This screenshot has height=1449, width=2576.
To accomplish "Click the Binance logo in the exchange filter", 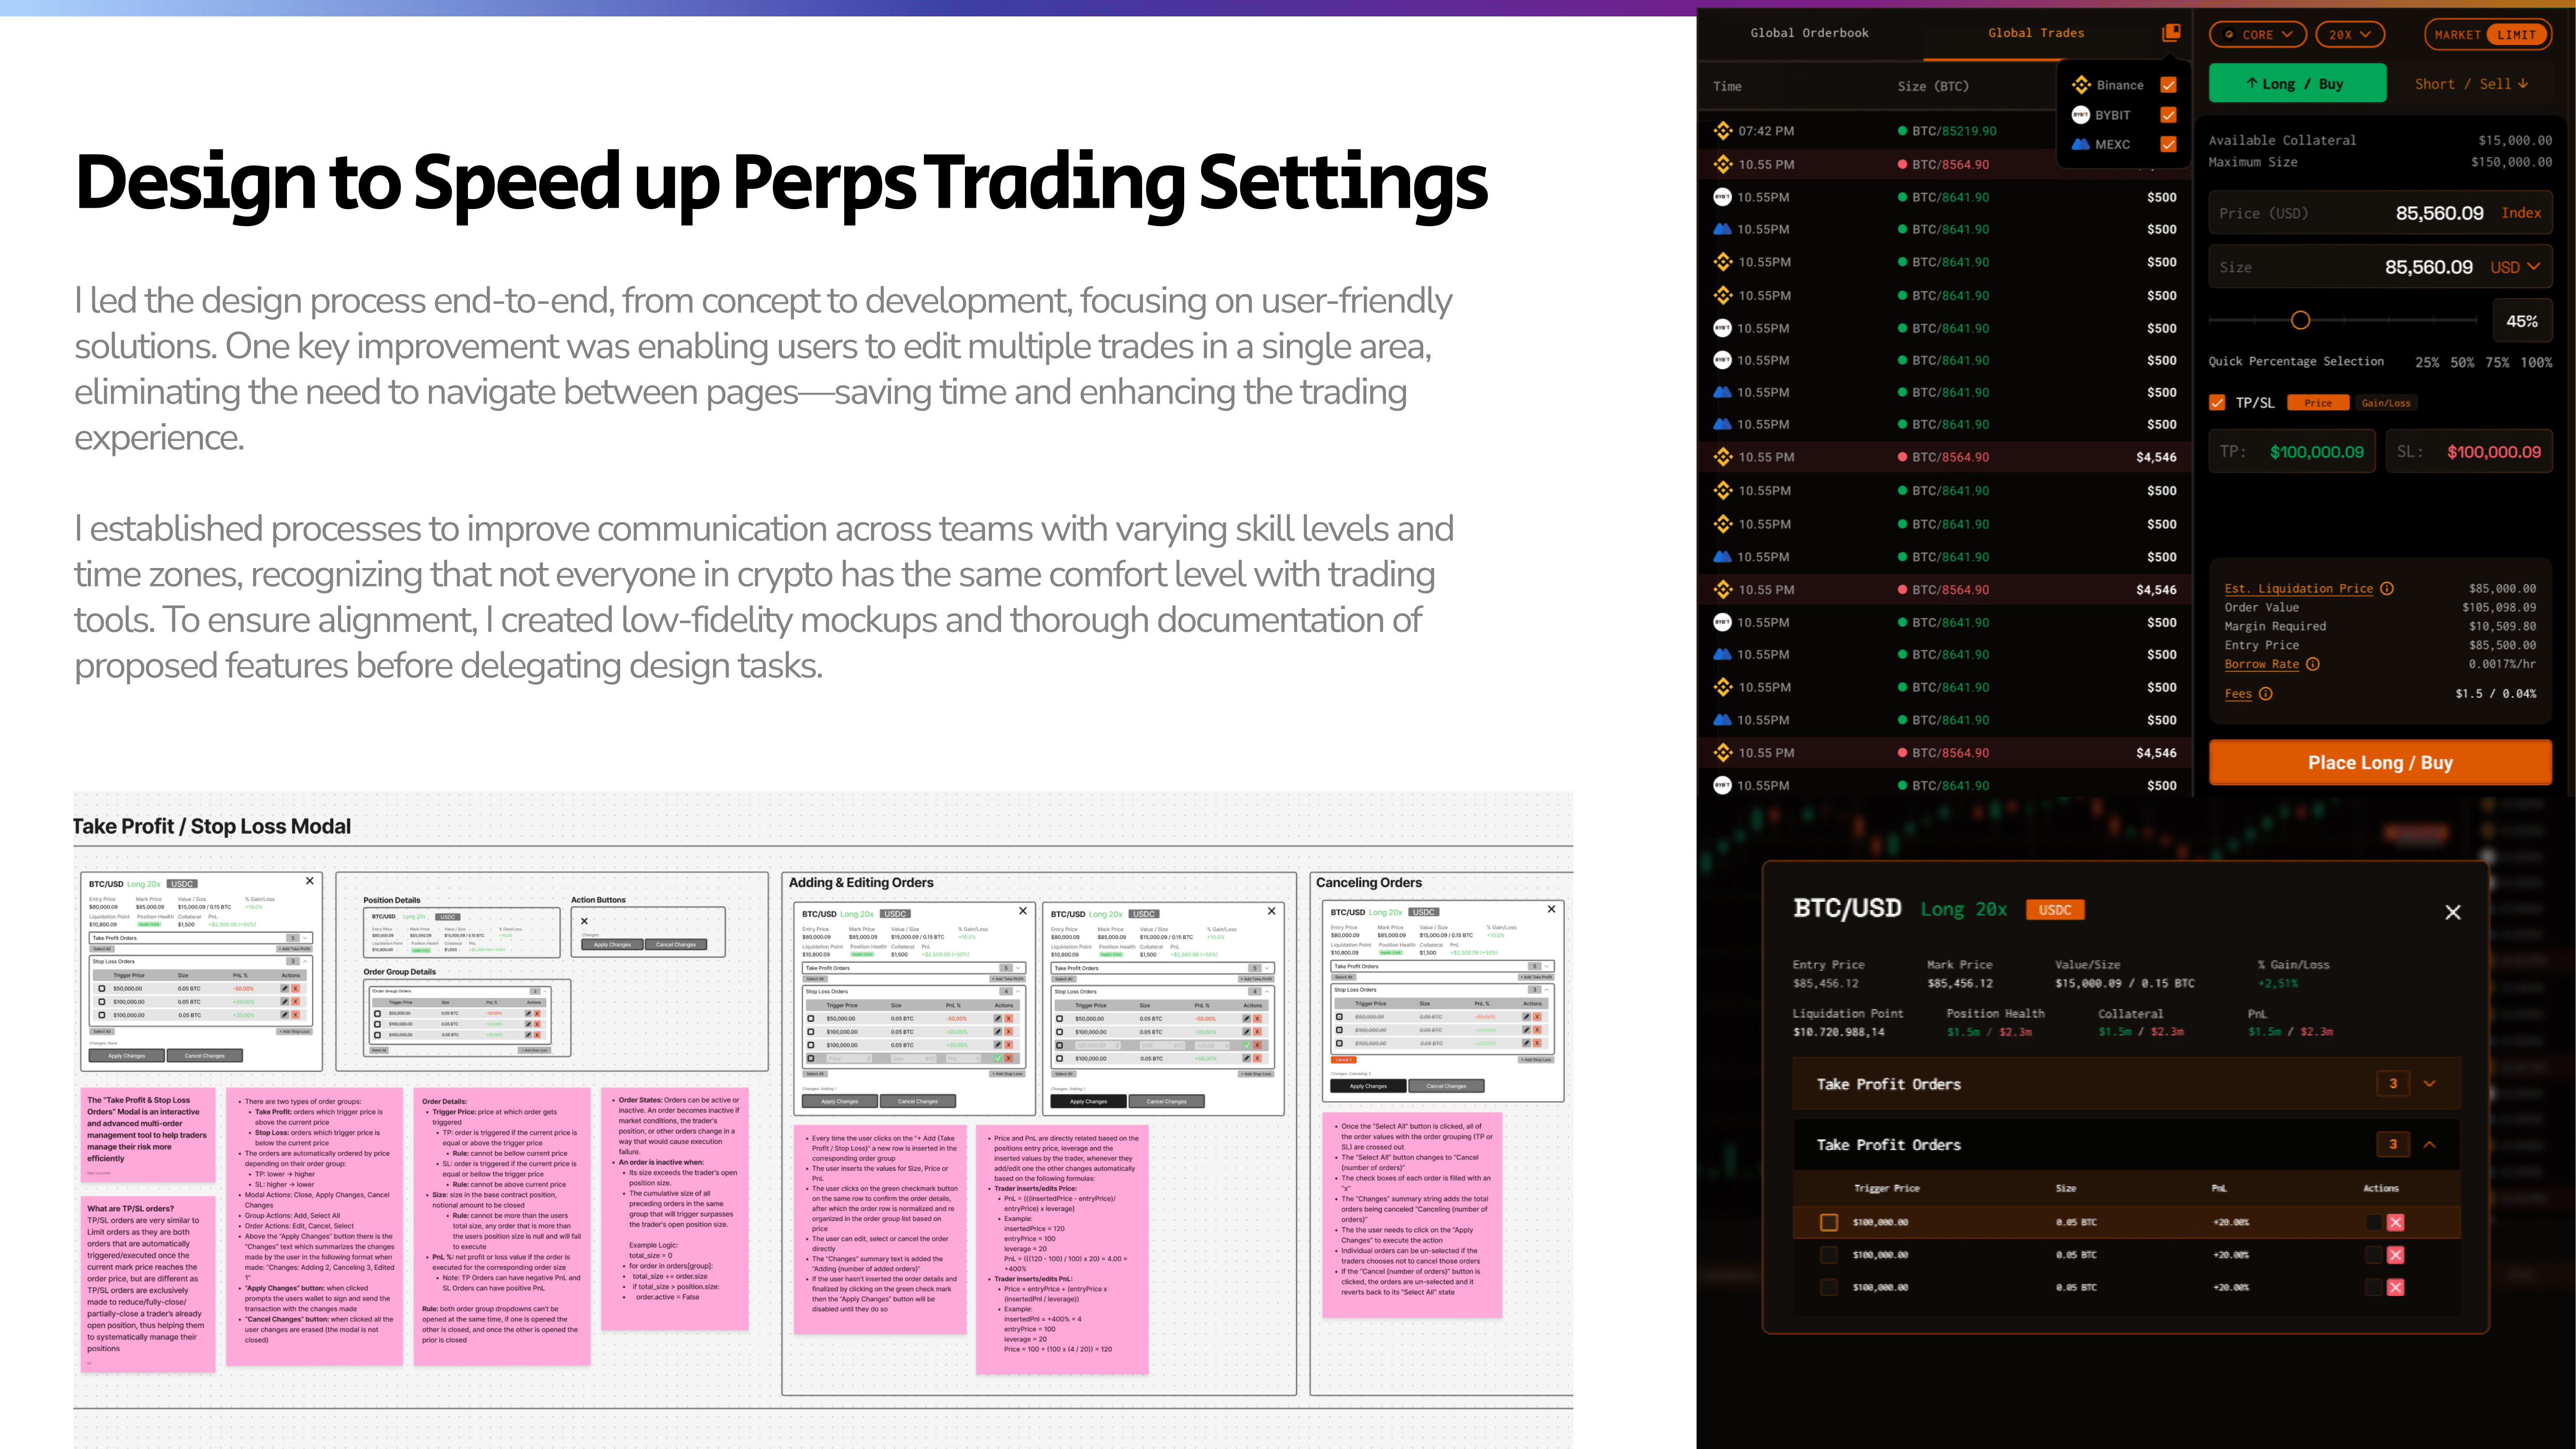I will coord(2082,85).
